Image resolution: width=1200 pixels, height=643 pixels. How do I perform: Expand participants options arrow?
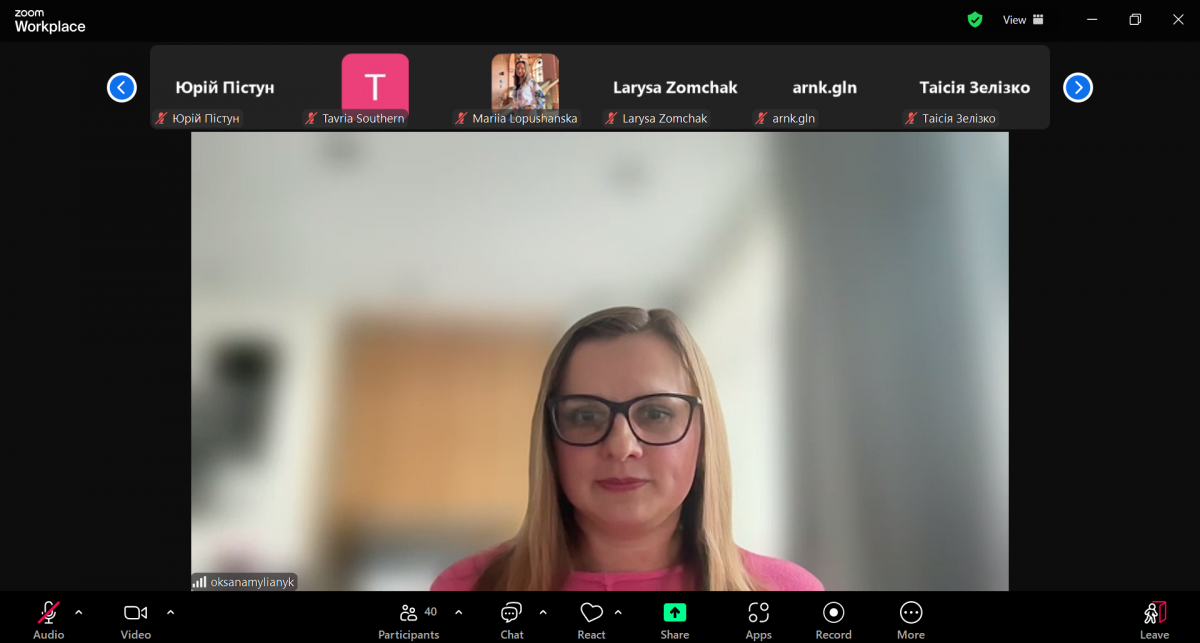[459, 612]
